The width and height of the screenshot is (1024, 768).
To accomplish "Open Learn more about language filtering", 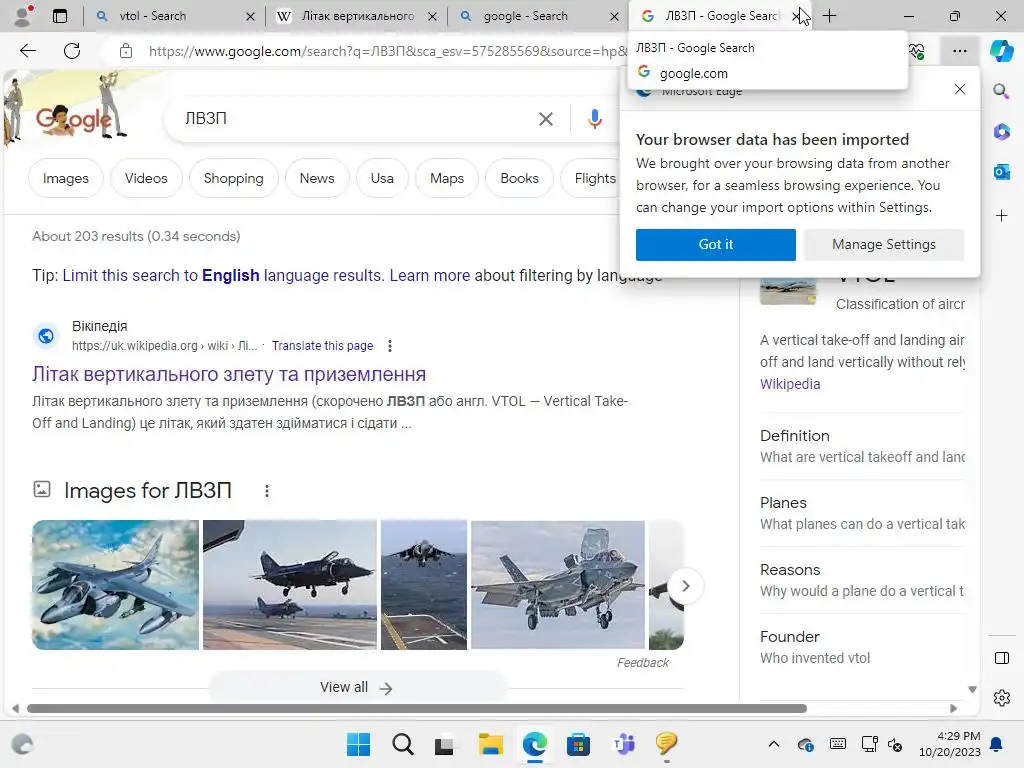I will point(430,276).
